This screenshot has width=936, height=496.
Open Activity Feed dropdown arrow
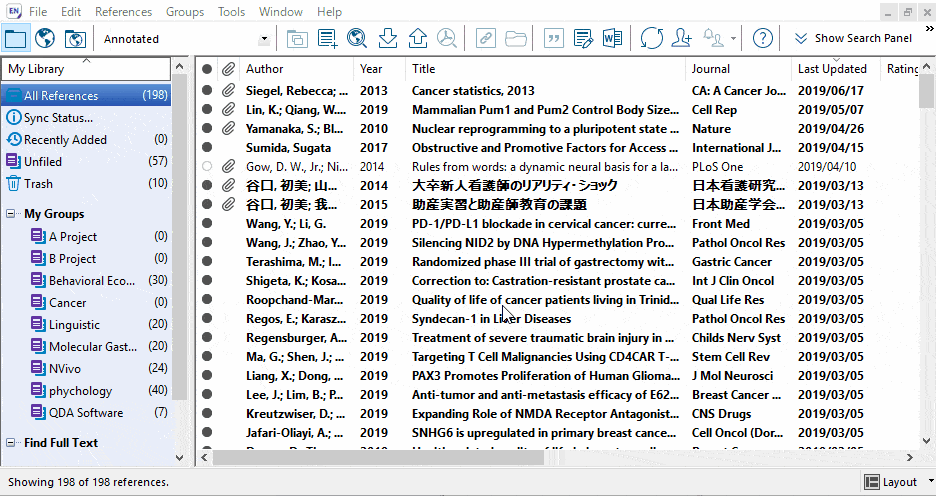click(733, 39)
